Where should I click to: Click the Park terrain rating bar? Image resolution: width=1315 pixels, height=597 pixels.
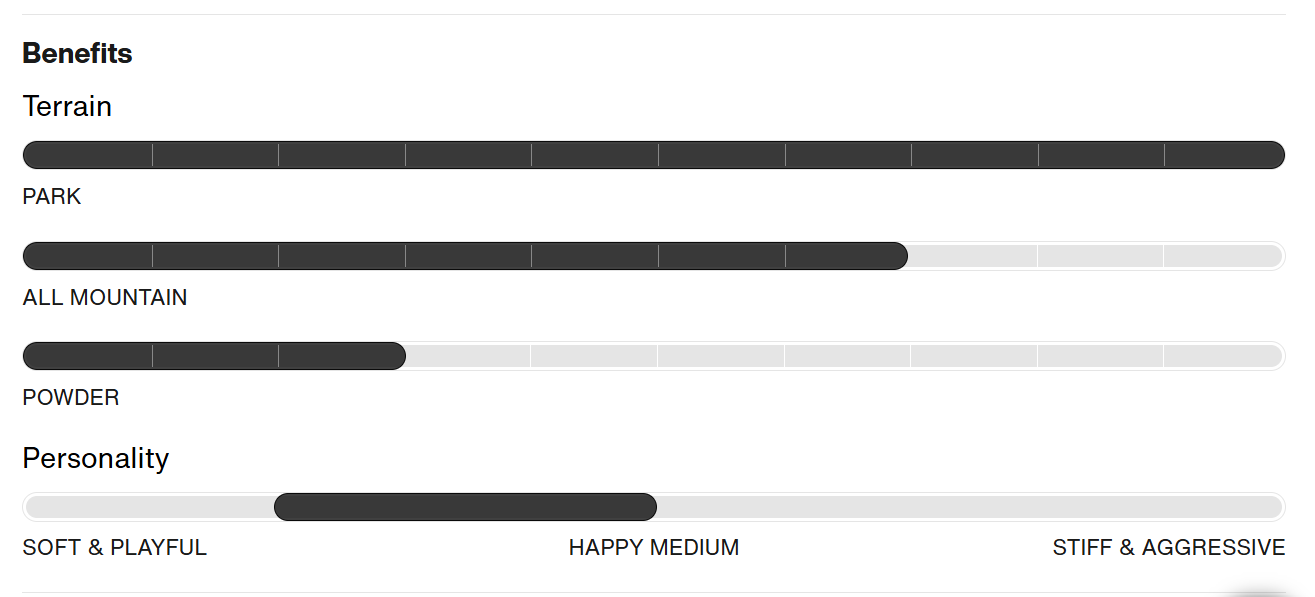click(653, 155)
